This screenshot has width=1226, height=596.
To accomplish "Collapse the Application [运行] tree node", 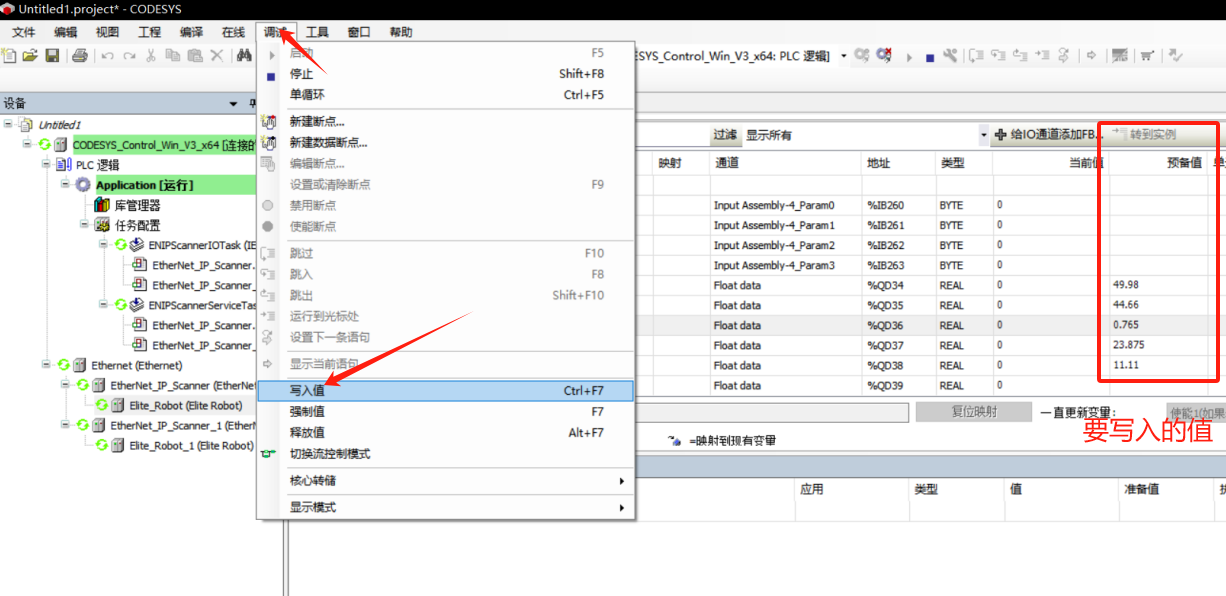I will tap(65, 185).
